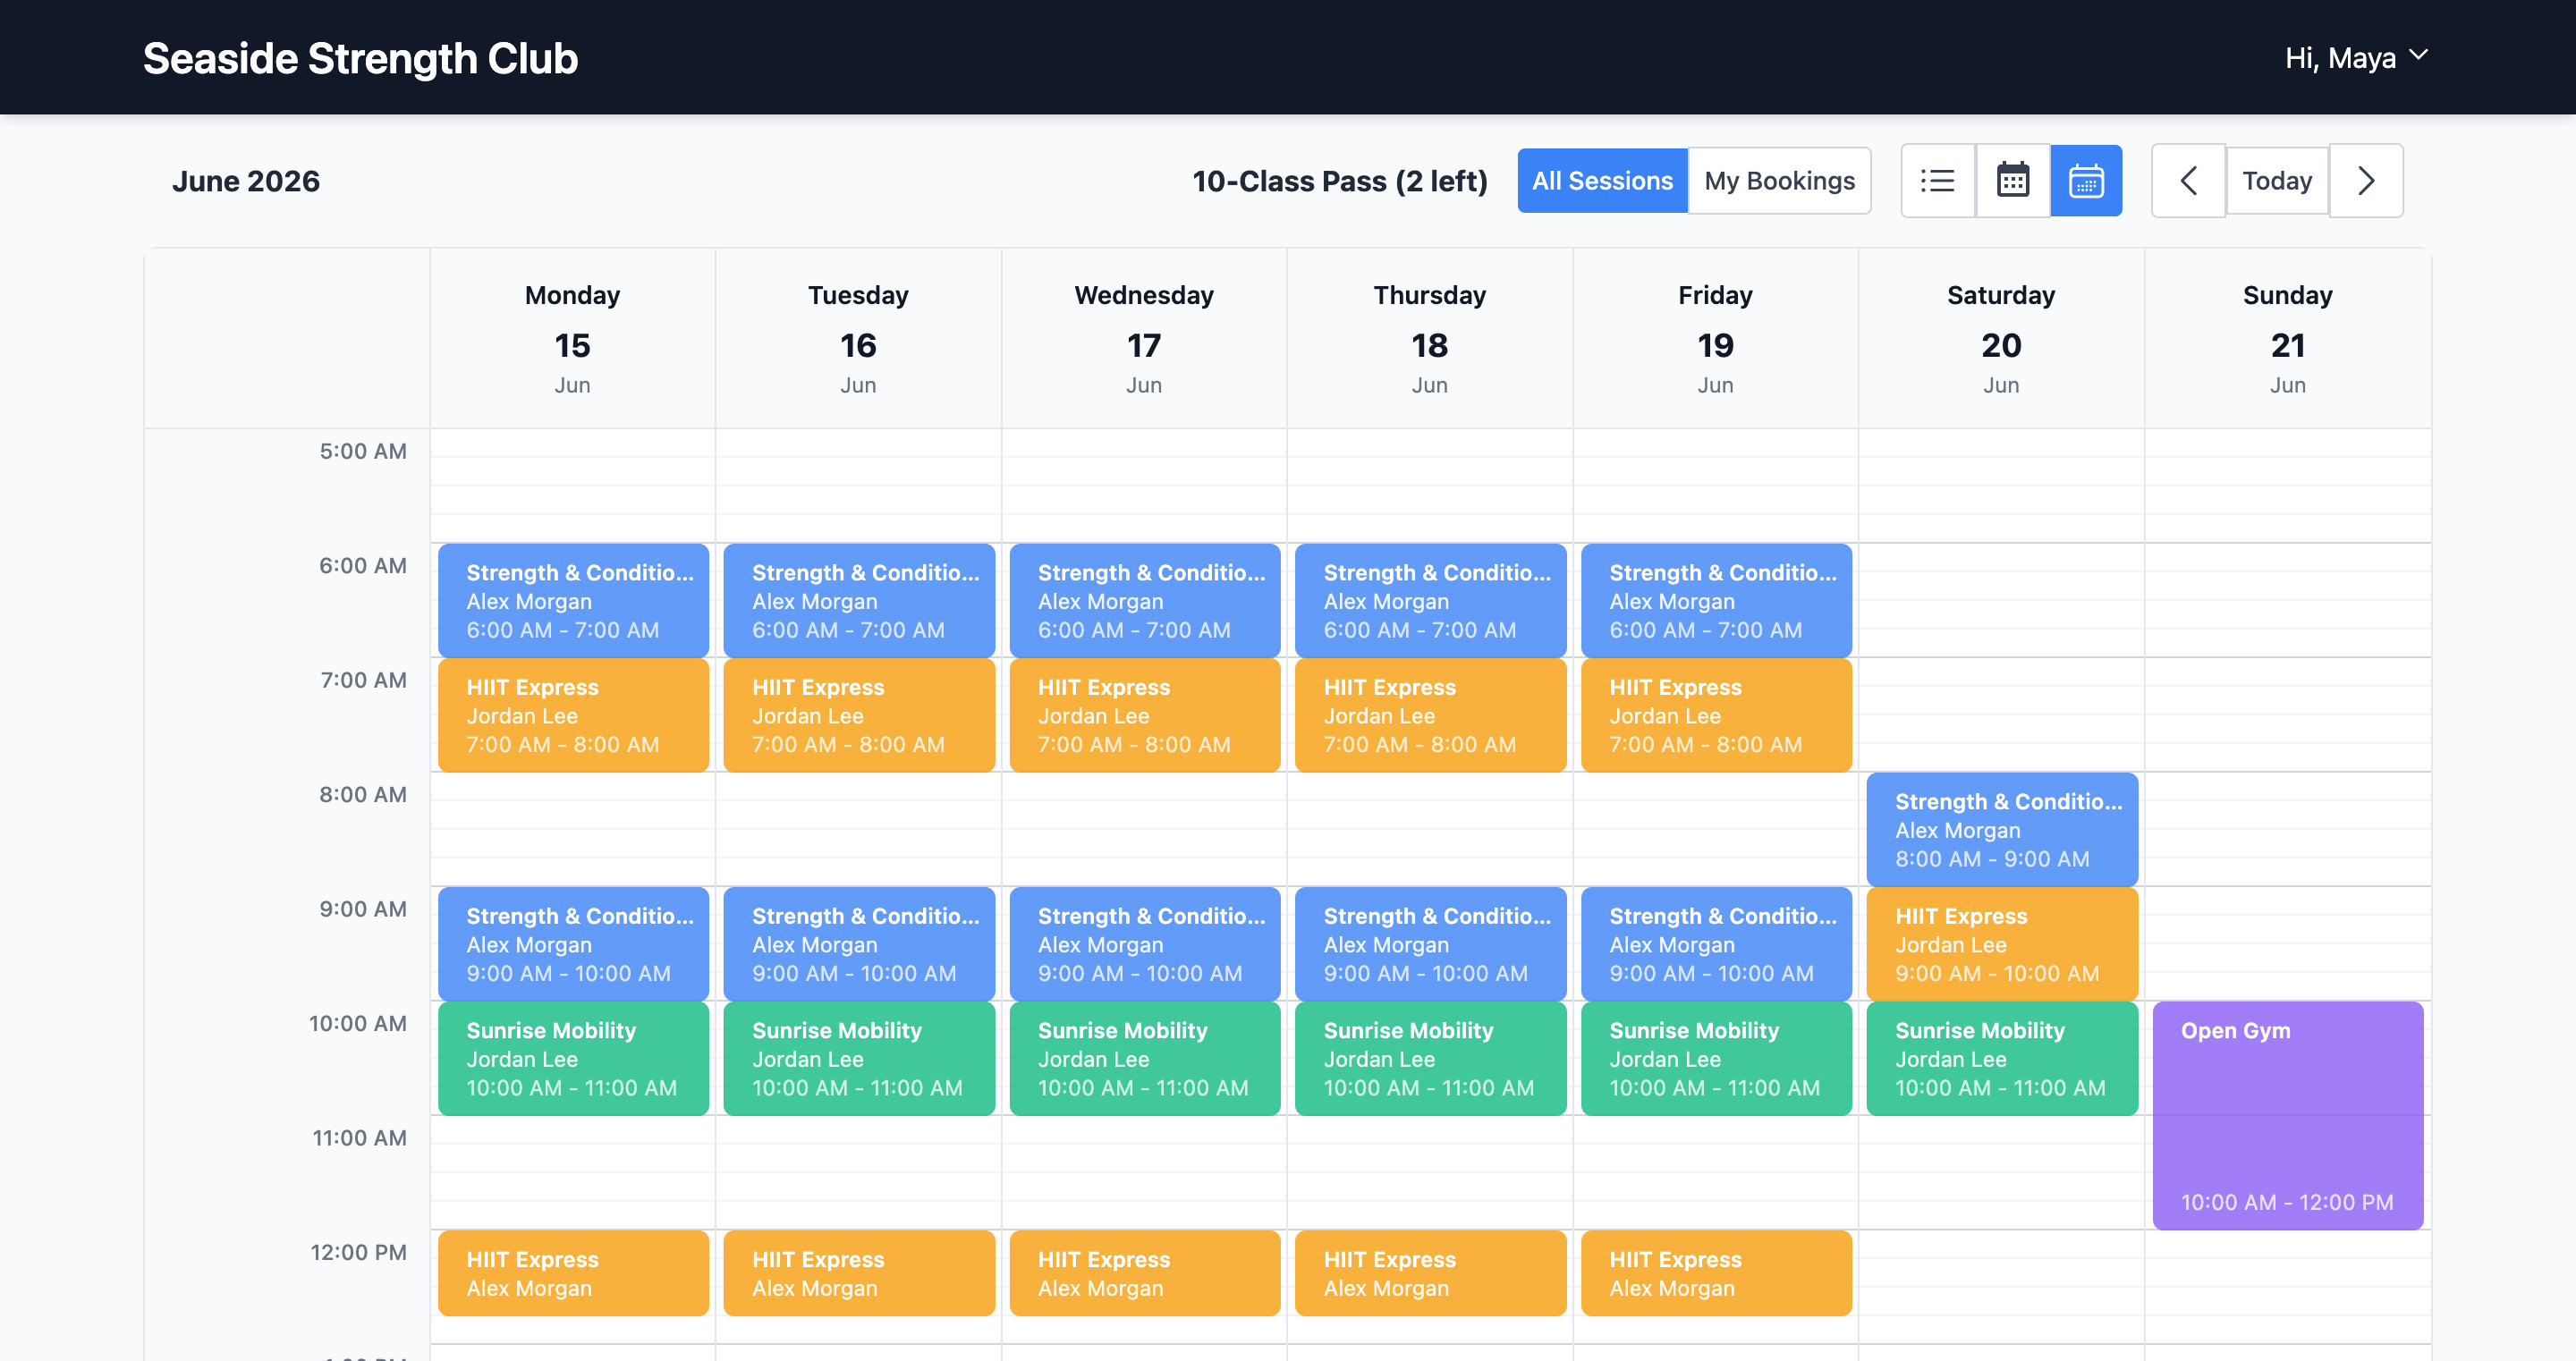The height and width of the screenshot is (1361, 2576).
Task: Jump to Today button
Action: (x=2277, y=181)
